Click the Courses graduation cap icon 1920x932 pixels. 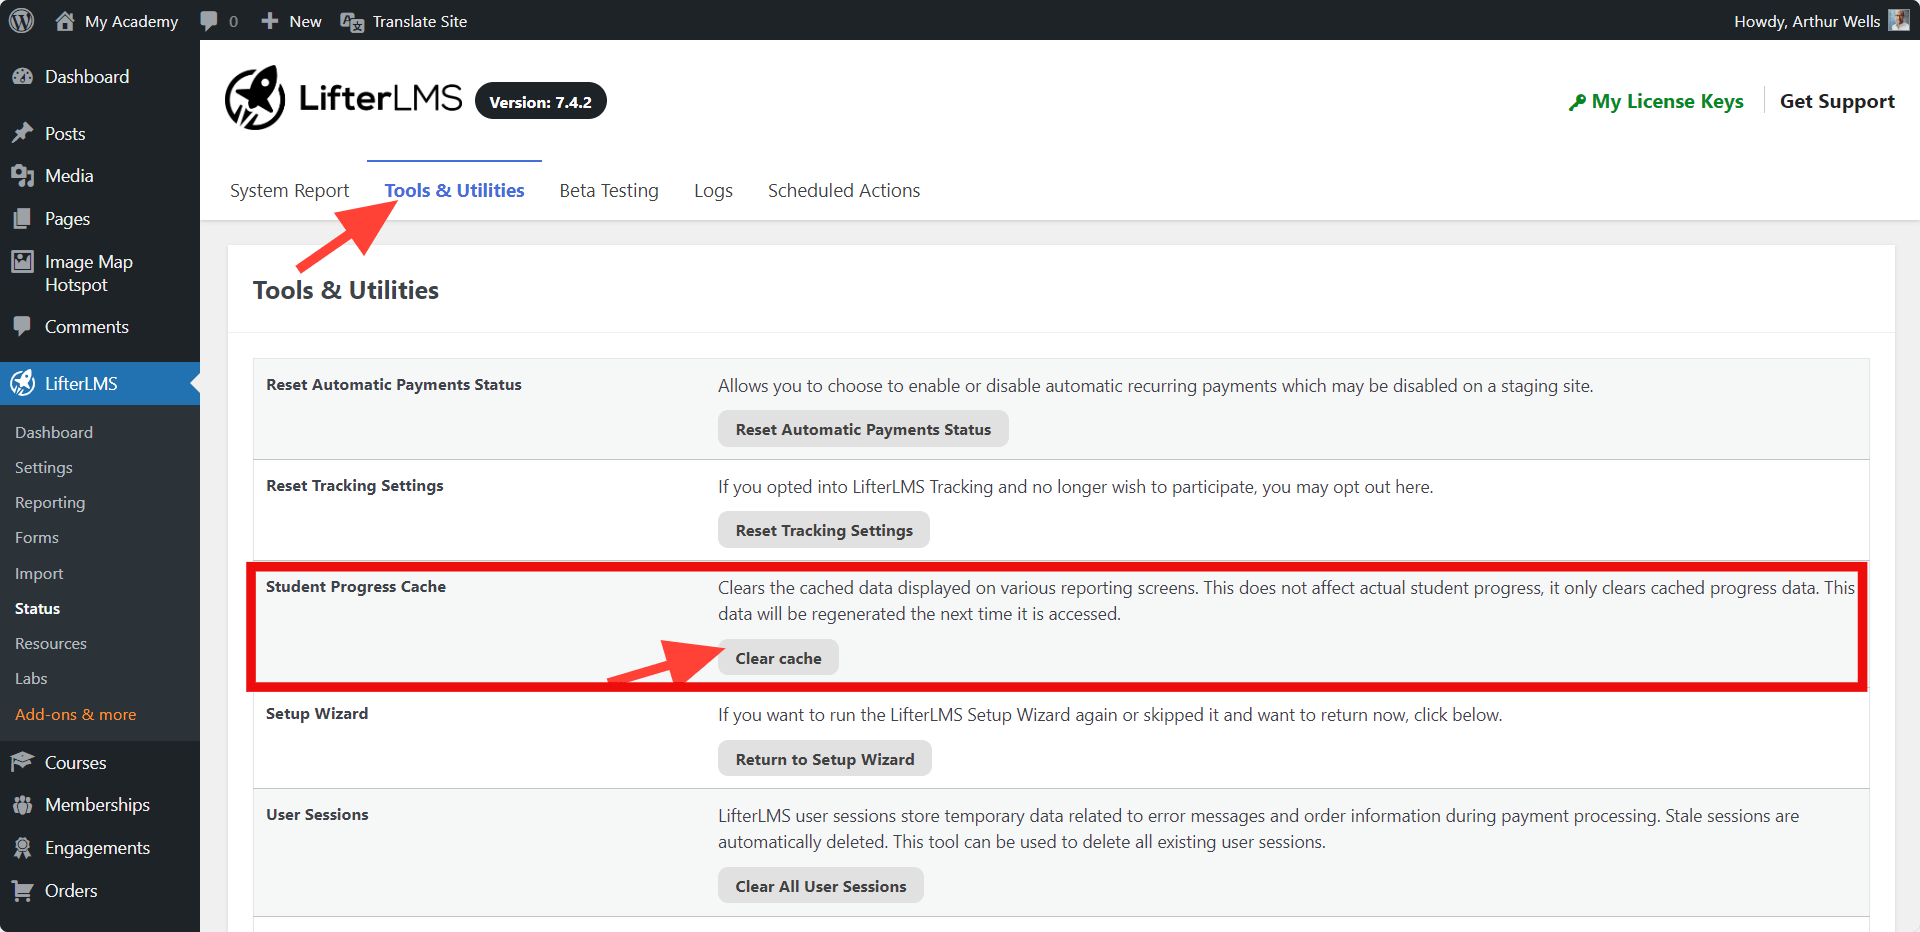point(23,762)
